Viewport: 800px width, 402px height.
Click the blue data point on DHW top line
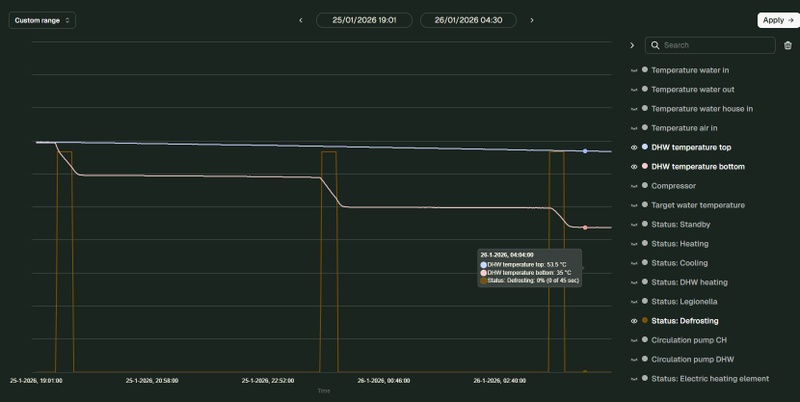585,151
